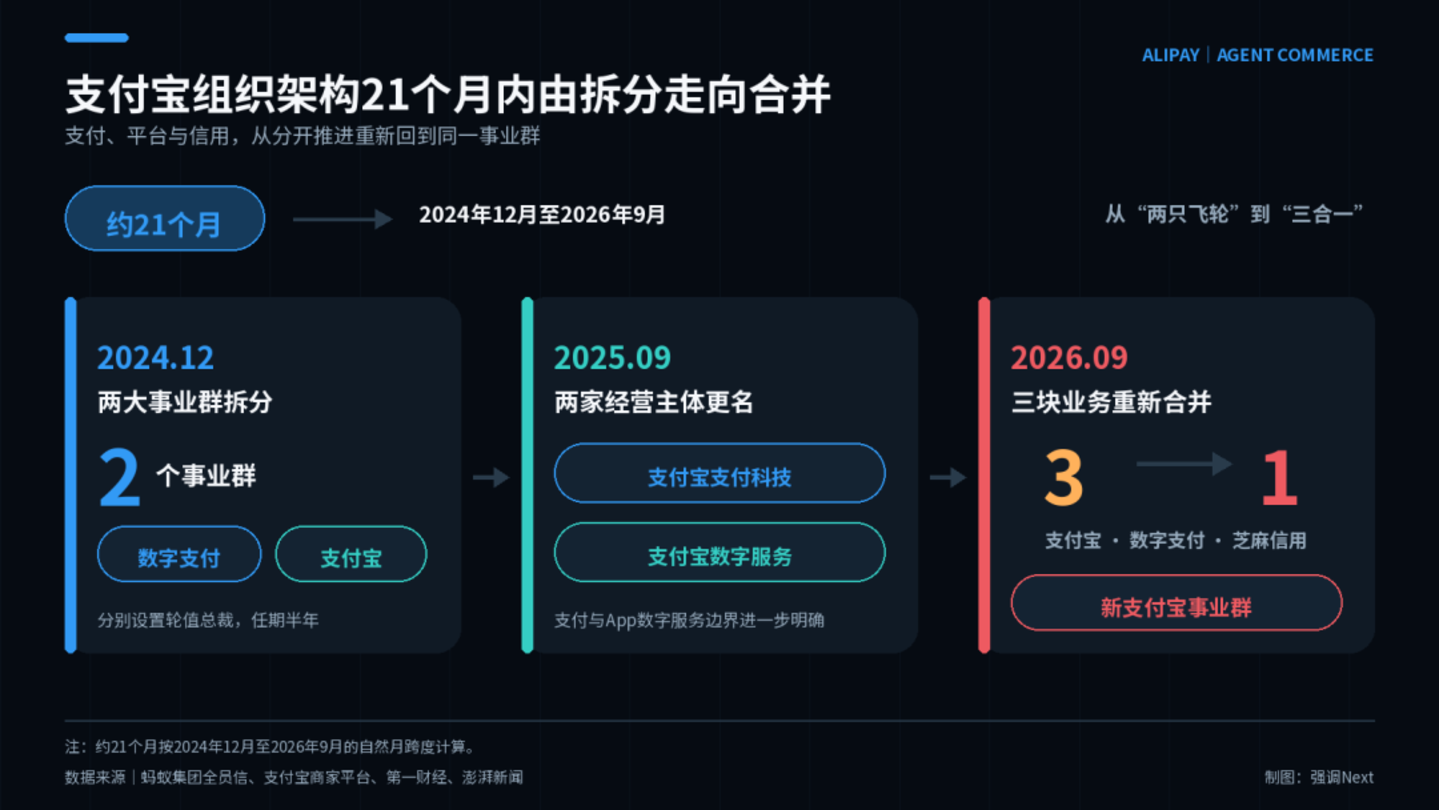This screenshot has height=810, width=1439.
Task: Click the large blue number 2
Action: [x=119, y=478]
